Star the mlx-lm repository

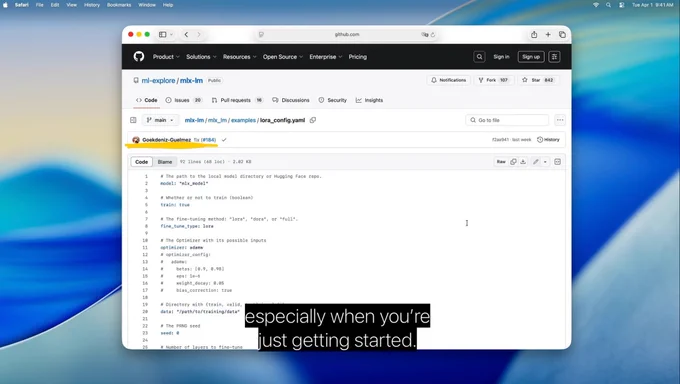[x=537, y=80]
